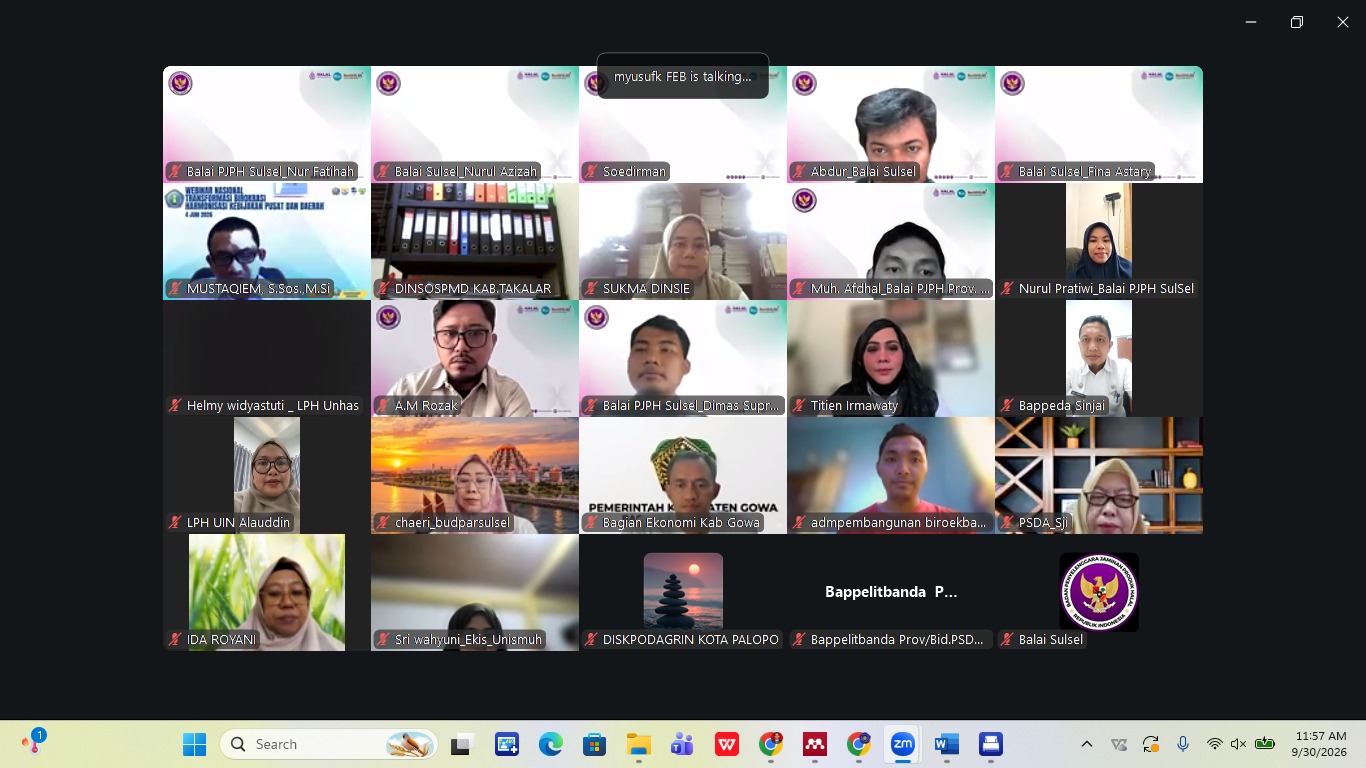Click the name label MUSTAQIEM, S.Sos.,M.Si
Screen dimensions: 1366x768
pos(258,288)
